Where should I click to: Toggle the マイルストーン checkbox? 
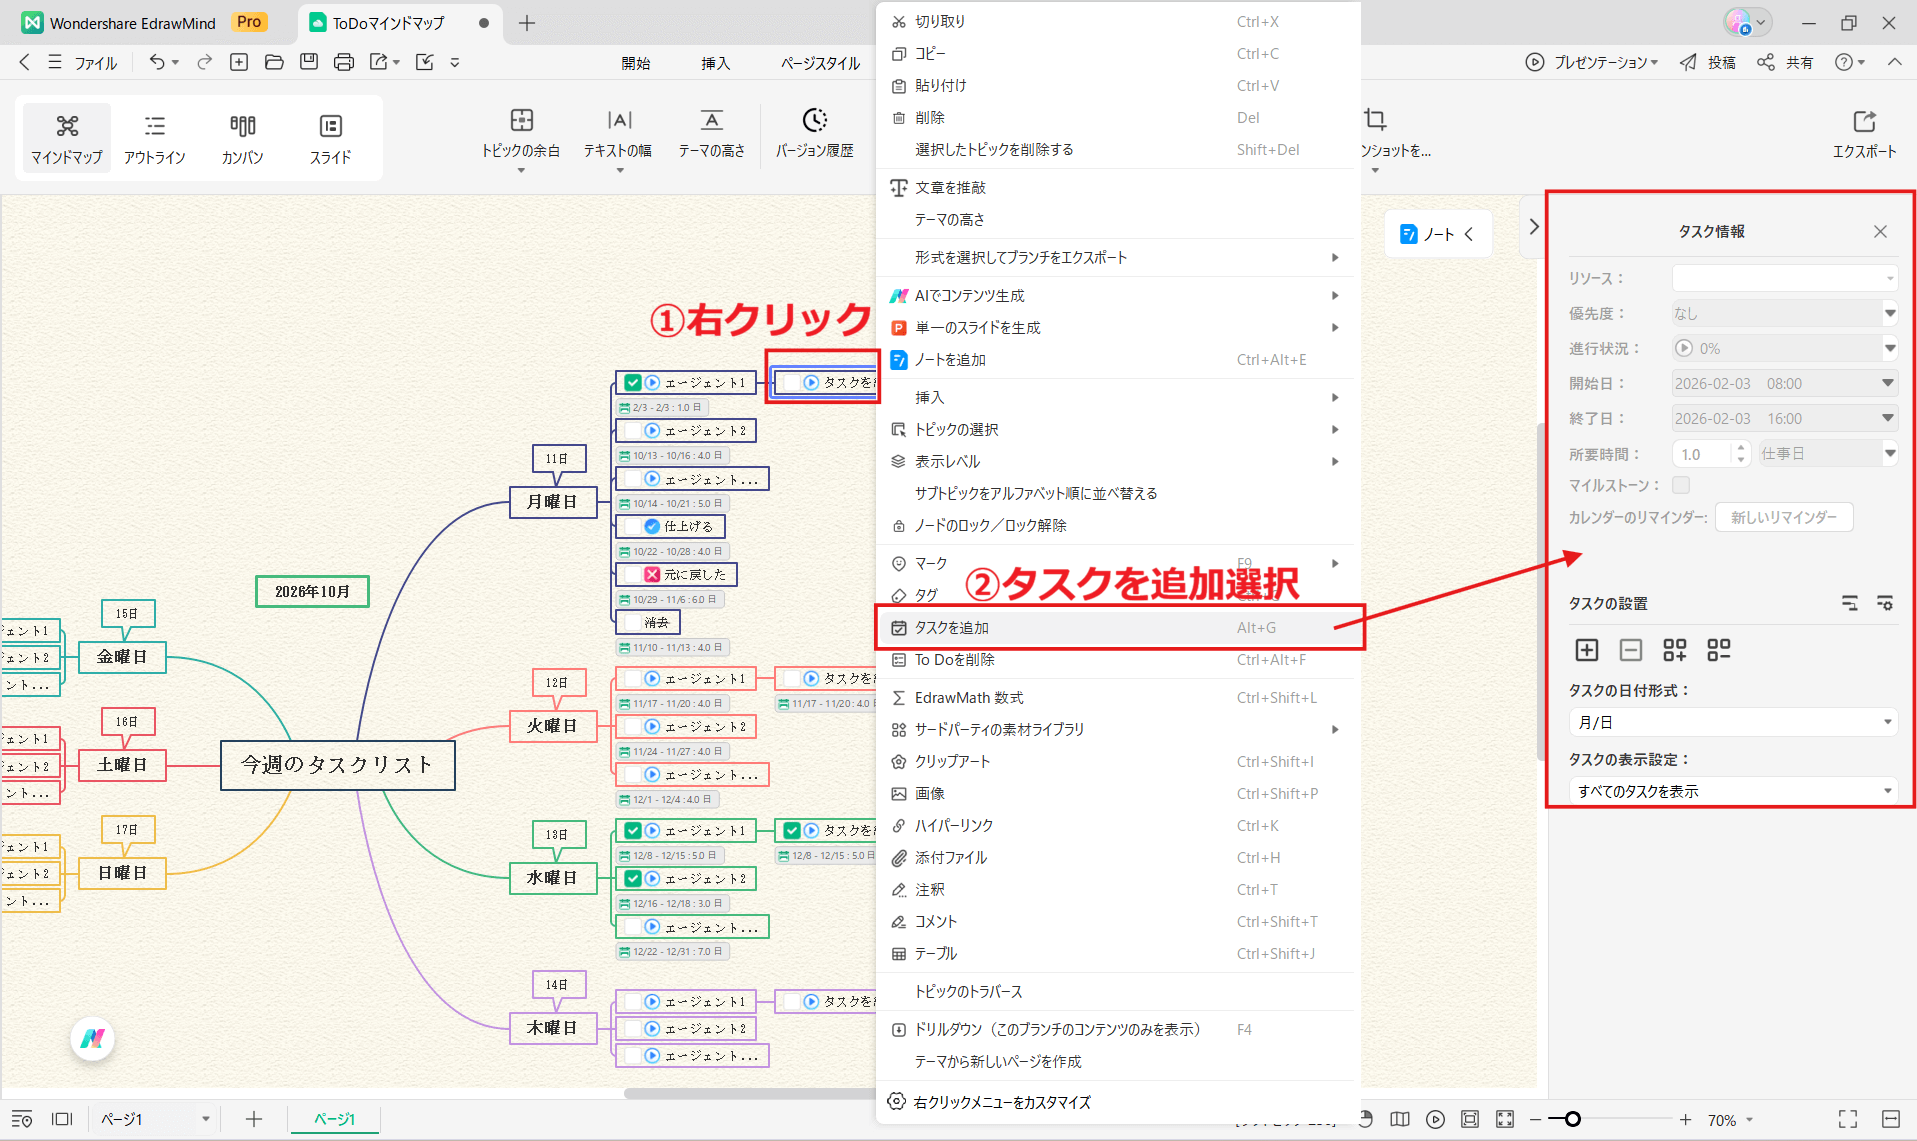coord(1681,484)
